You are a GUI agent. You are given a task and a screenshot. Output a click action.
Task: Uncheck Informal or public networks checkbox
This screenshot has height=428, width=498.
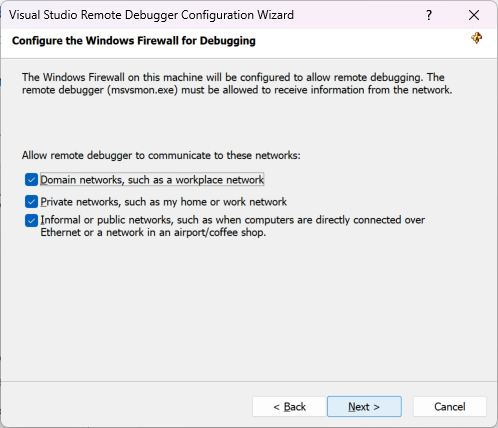[x=31, y=220]
